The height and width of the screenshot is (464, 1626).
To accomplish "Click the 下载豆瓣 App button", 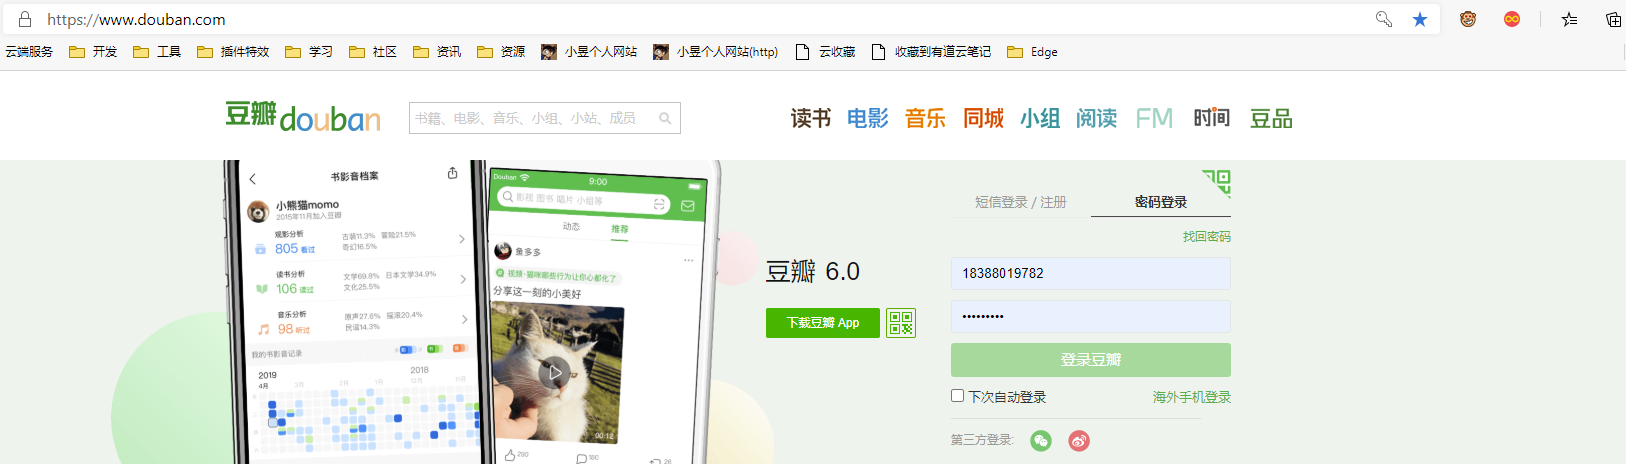I will [x=823, y=323].
